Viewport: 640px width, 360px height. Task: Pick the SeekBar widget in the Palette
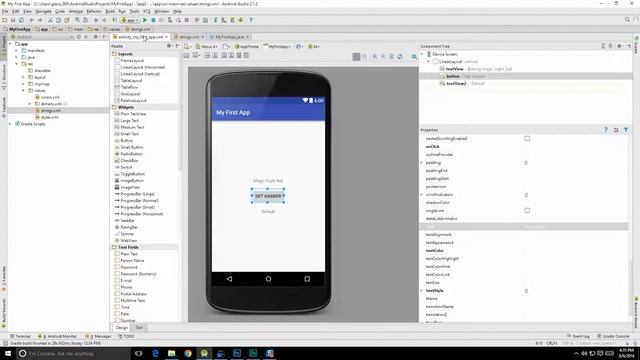click(127, 220)
